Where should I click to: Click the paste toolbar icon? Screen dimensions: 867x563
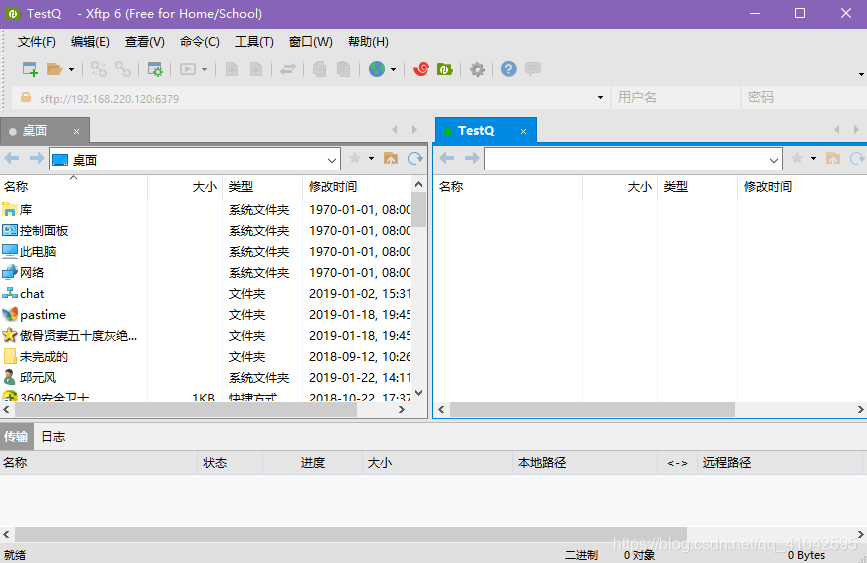(343, 69)
